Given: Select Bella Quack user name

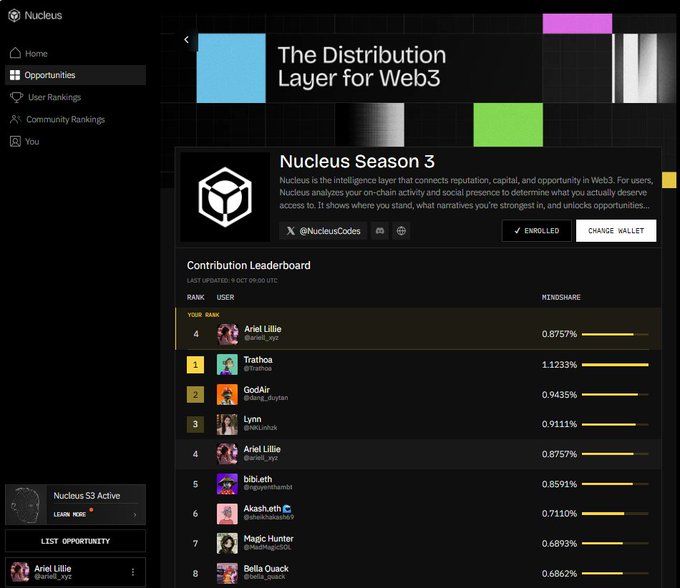Looking at the screenshot, I should [266, 568].
